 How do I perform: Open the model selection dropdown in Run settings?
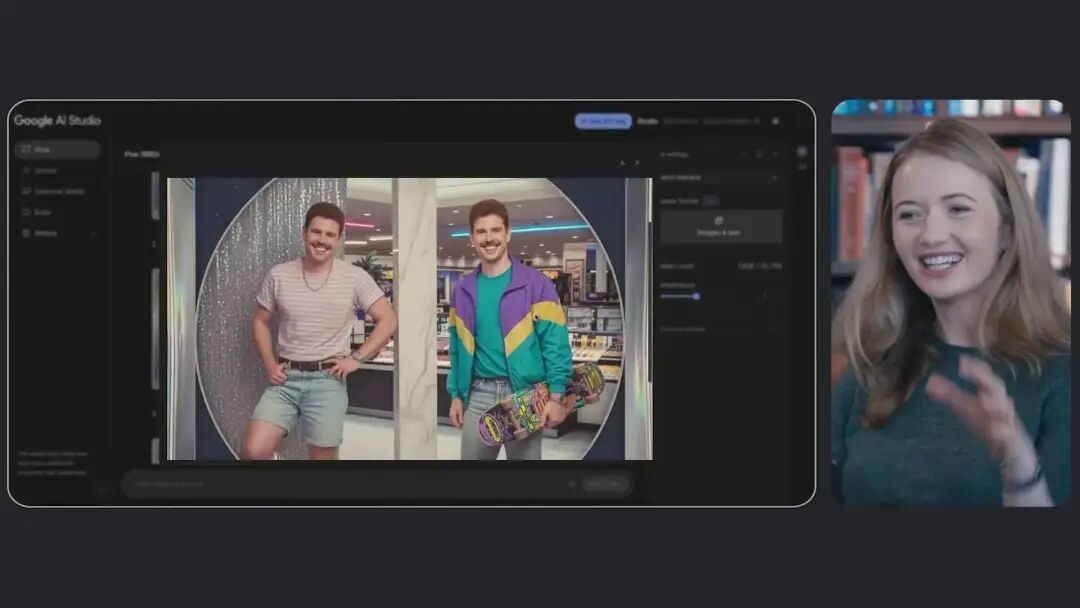coord(720,178)
